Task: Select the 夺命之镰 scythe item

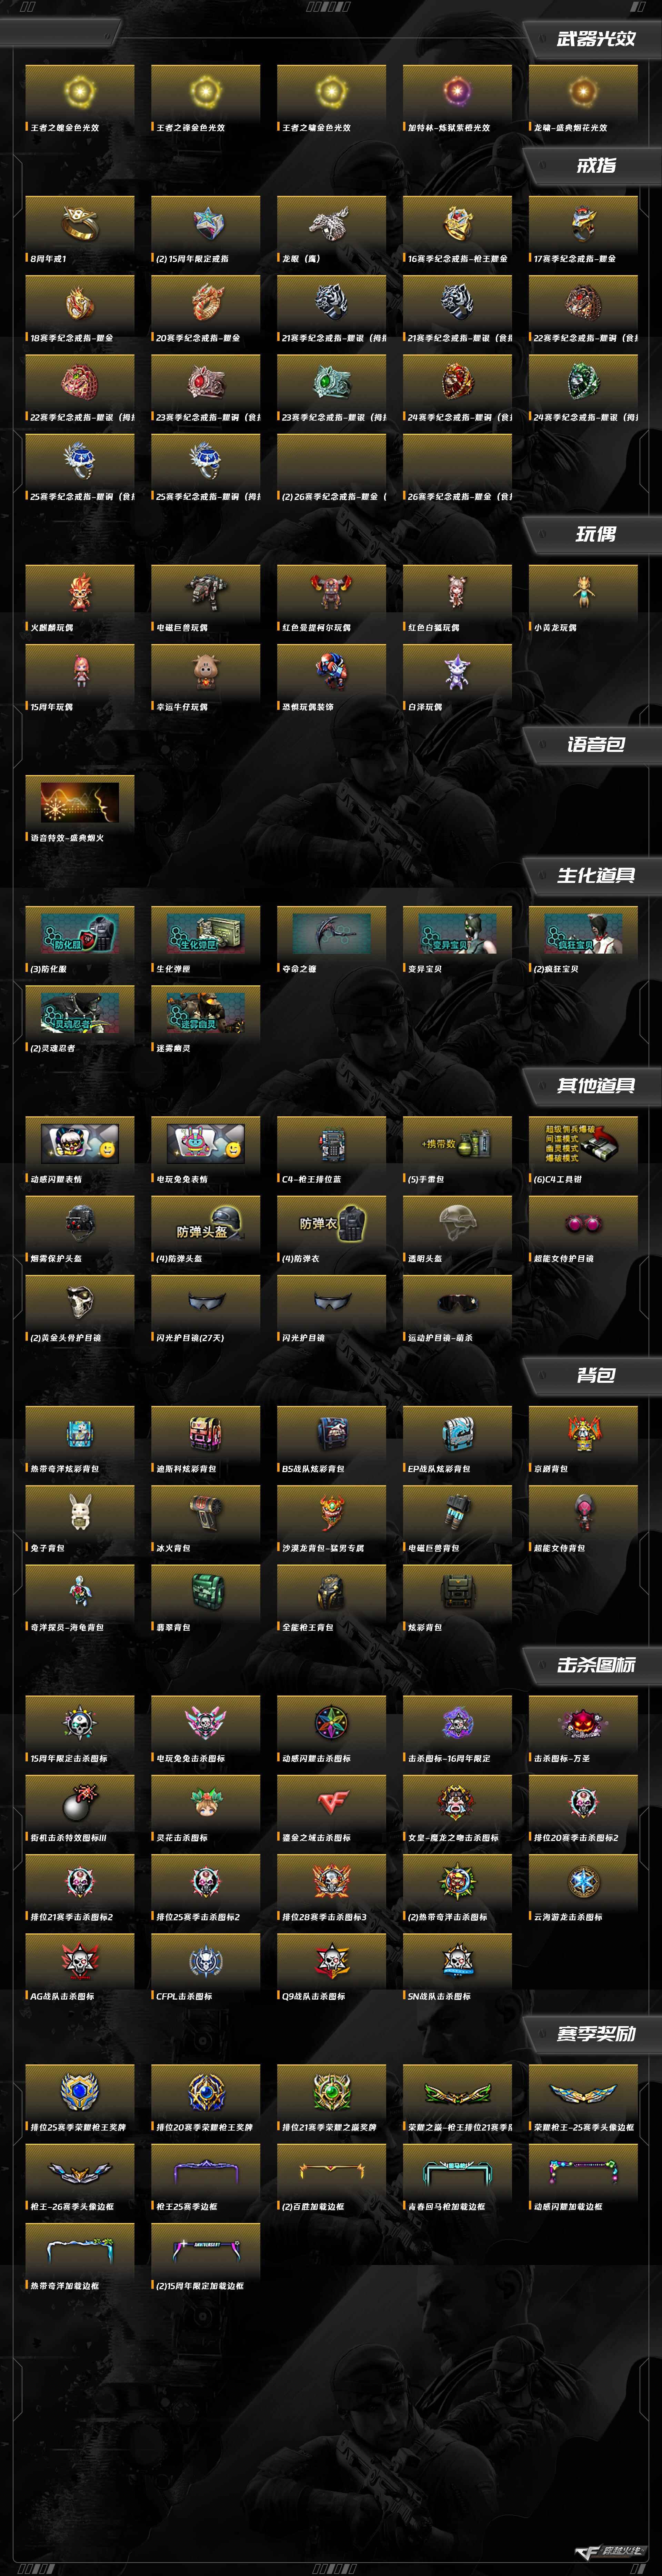Action: [x=332, y=940]
